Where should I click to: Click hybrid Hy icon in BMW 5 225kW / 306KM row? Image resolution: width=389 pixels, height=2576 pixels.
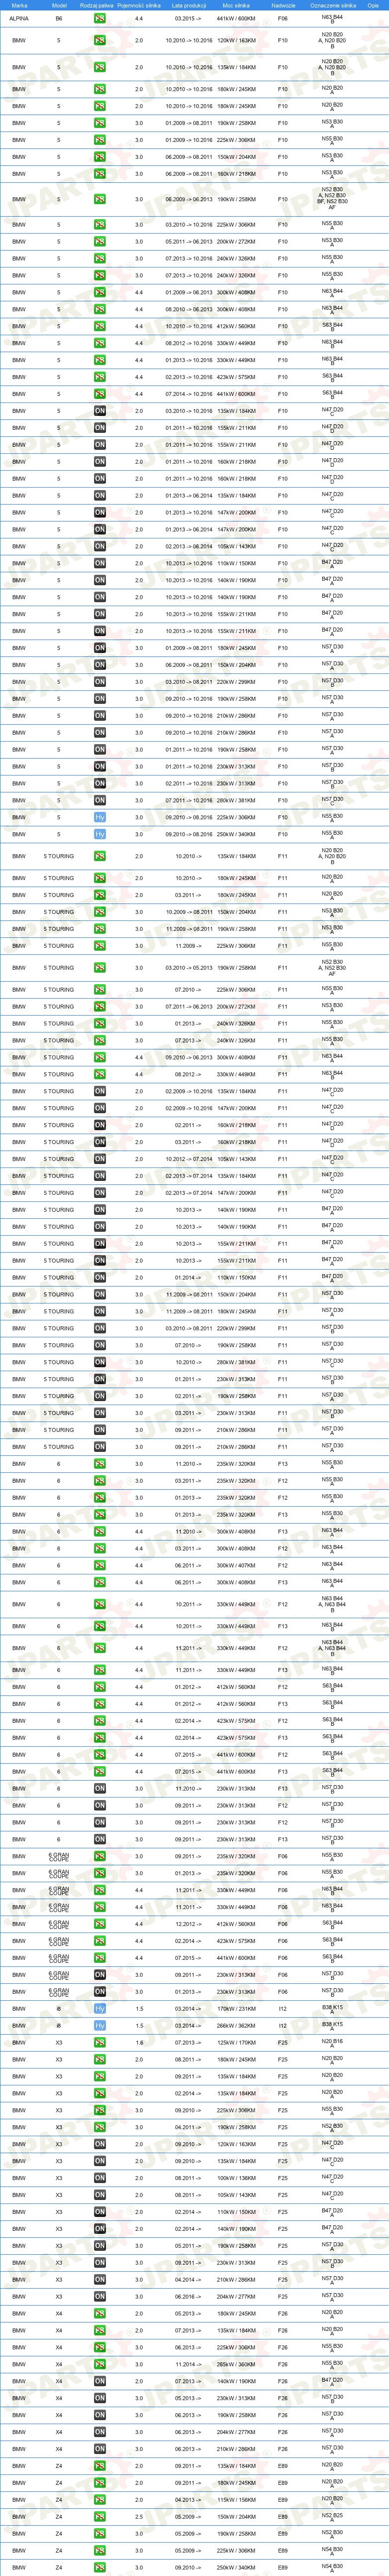point(100,817)
